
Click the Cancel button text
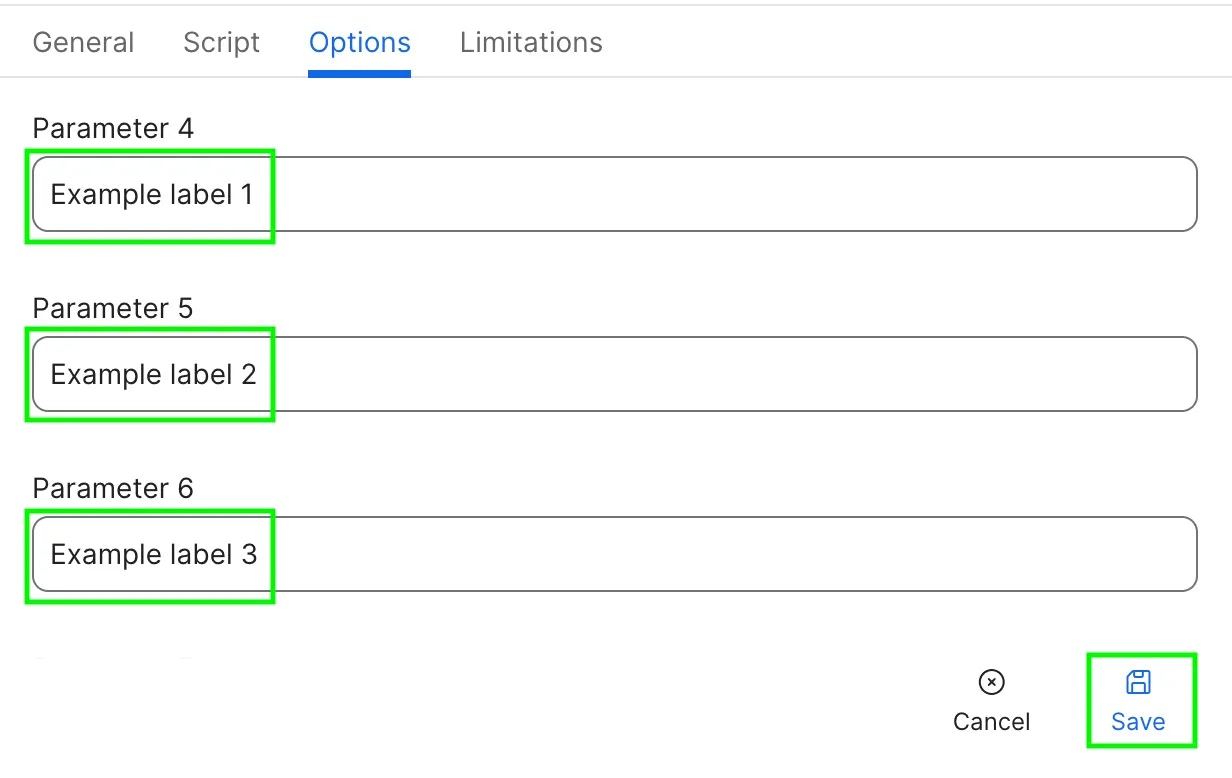(991, 722)
